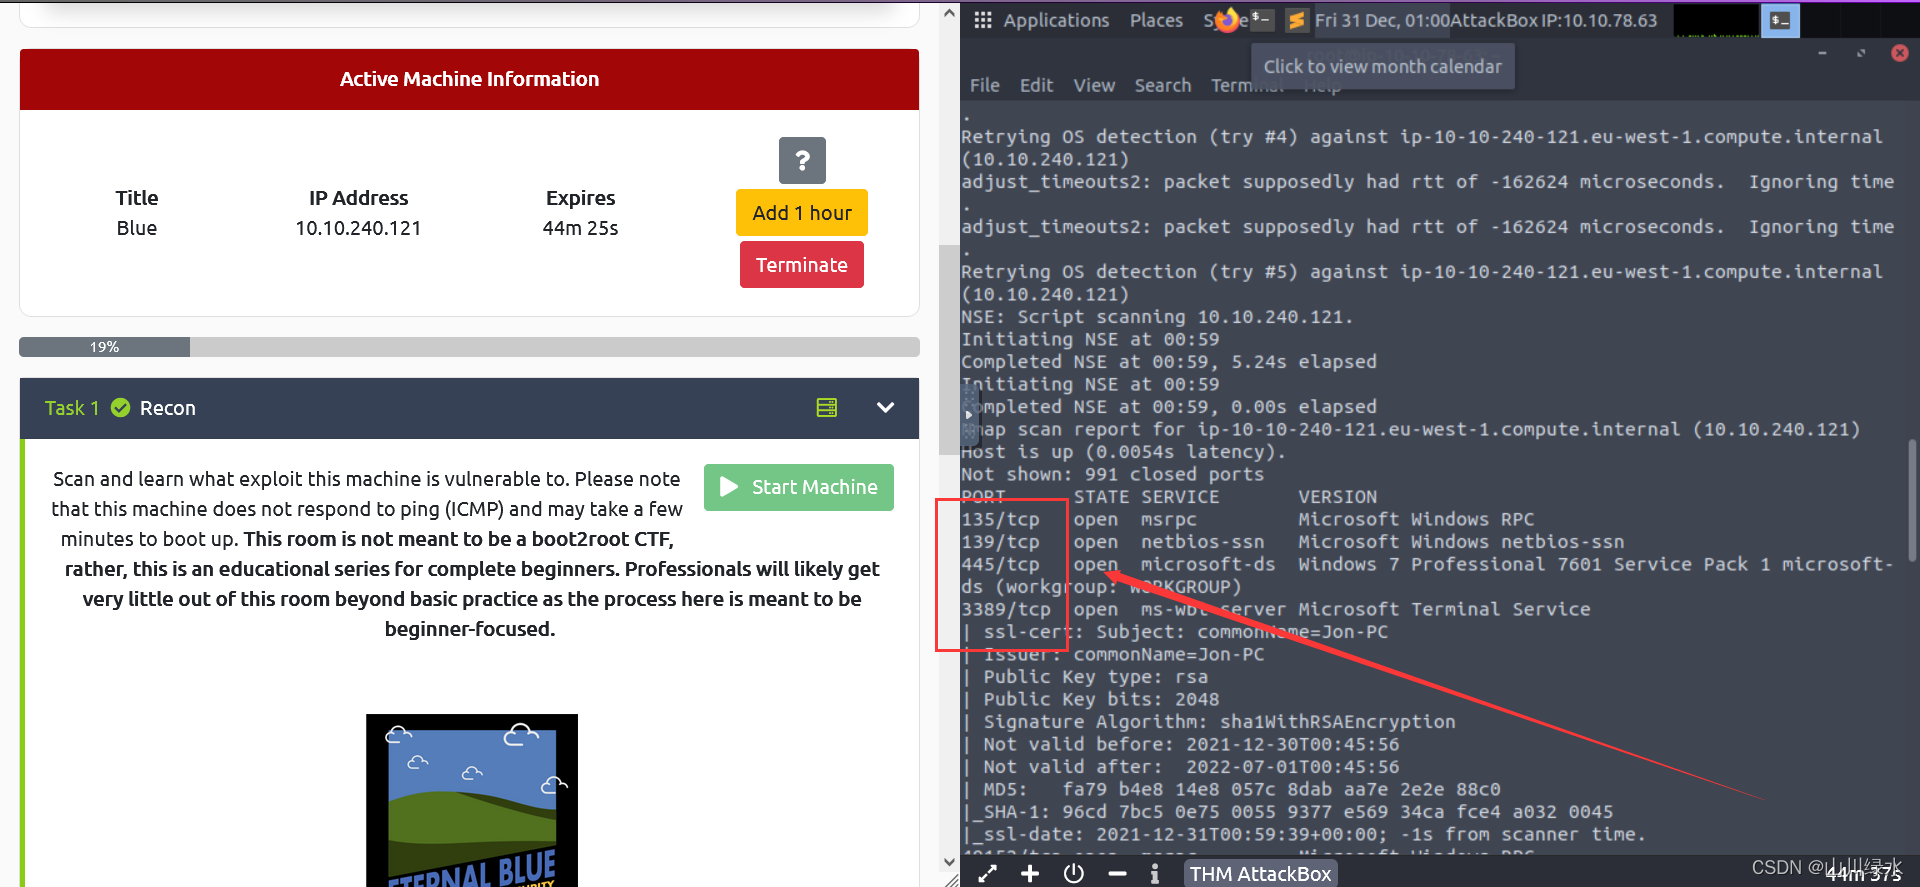Click the date and time clock
The width and height of the screenshot is (1920, 887).
[1381, 20]
